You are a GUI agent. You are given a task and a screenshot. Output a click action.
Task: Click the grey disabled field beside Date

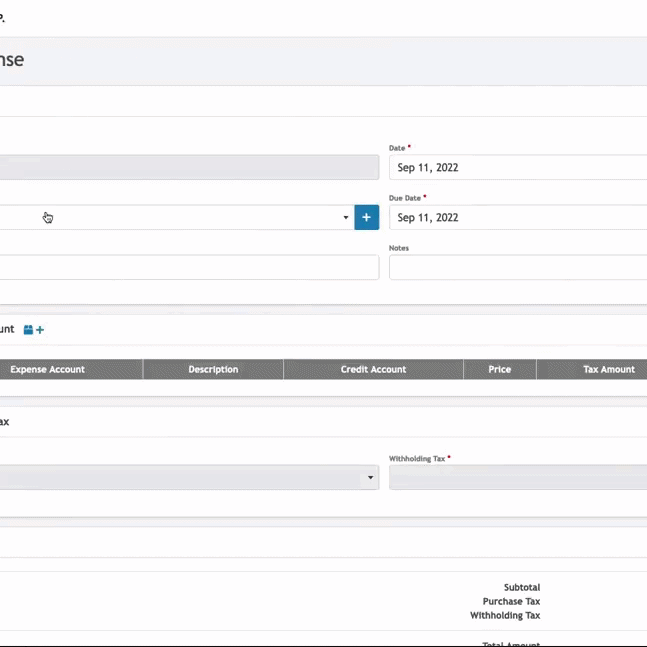click(188, 167)
